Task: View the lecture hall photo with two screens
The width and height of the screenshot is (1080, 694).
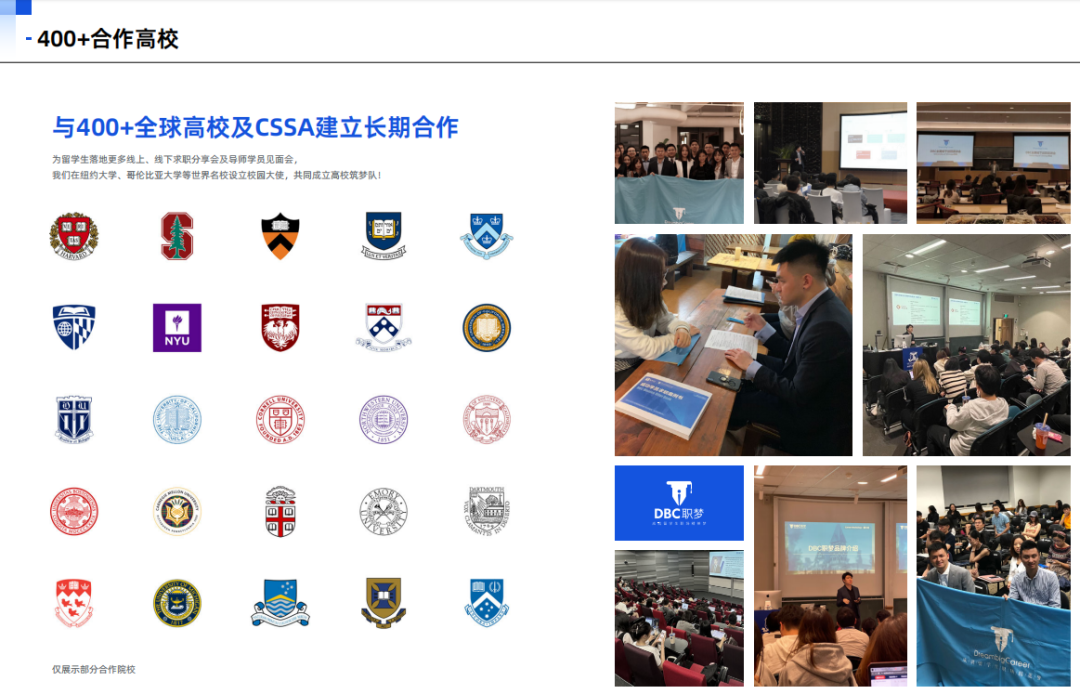Action: [x=993, y=163]
